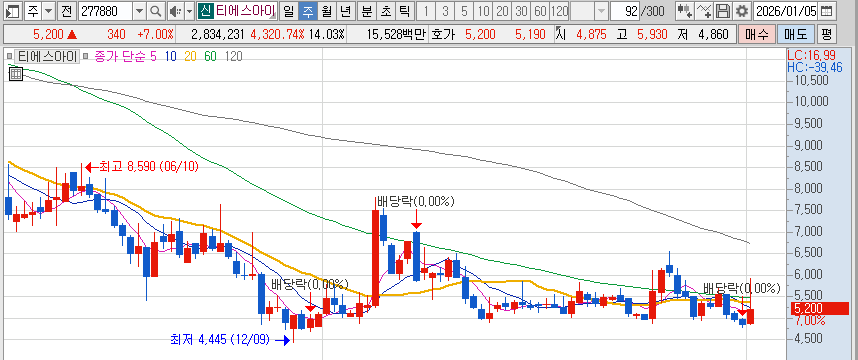Switch to yearly (년) chart

click(x=345, y=10)
